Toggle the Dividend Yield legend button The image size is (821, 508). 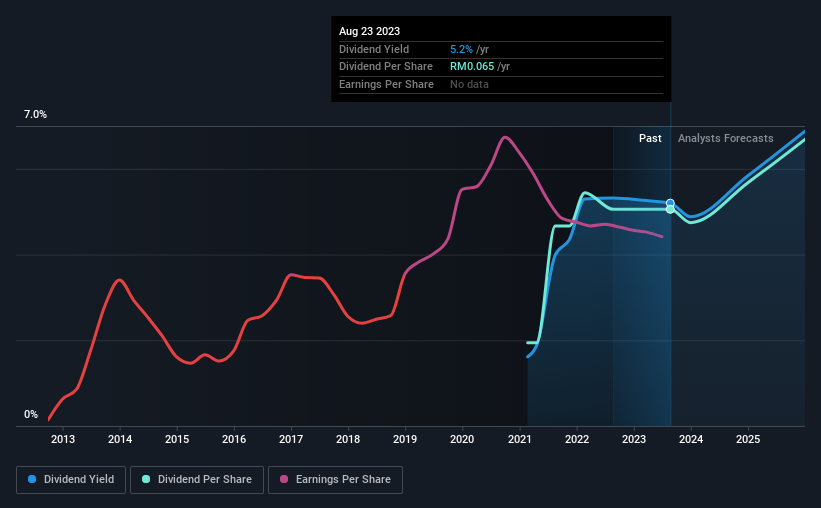tap(71, 480)
